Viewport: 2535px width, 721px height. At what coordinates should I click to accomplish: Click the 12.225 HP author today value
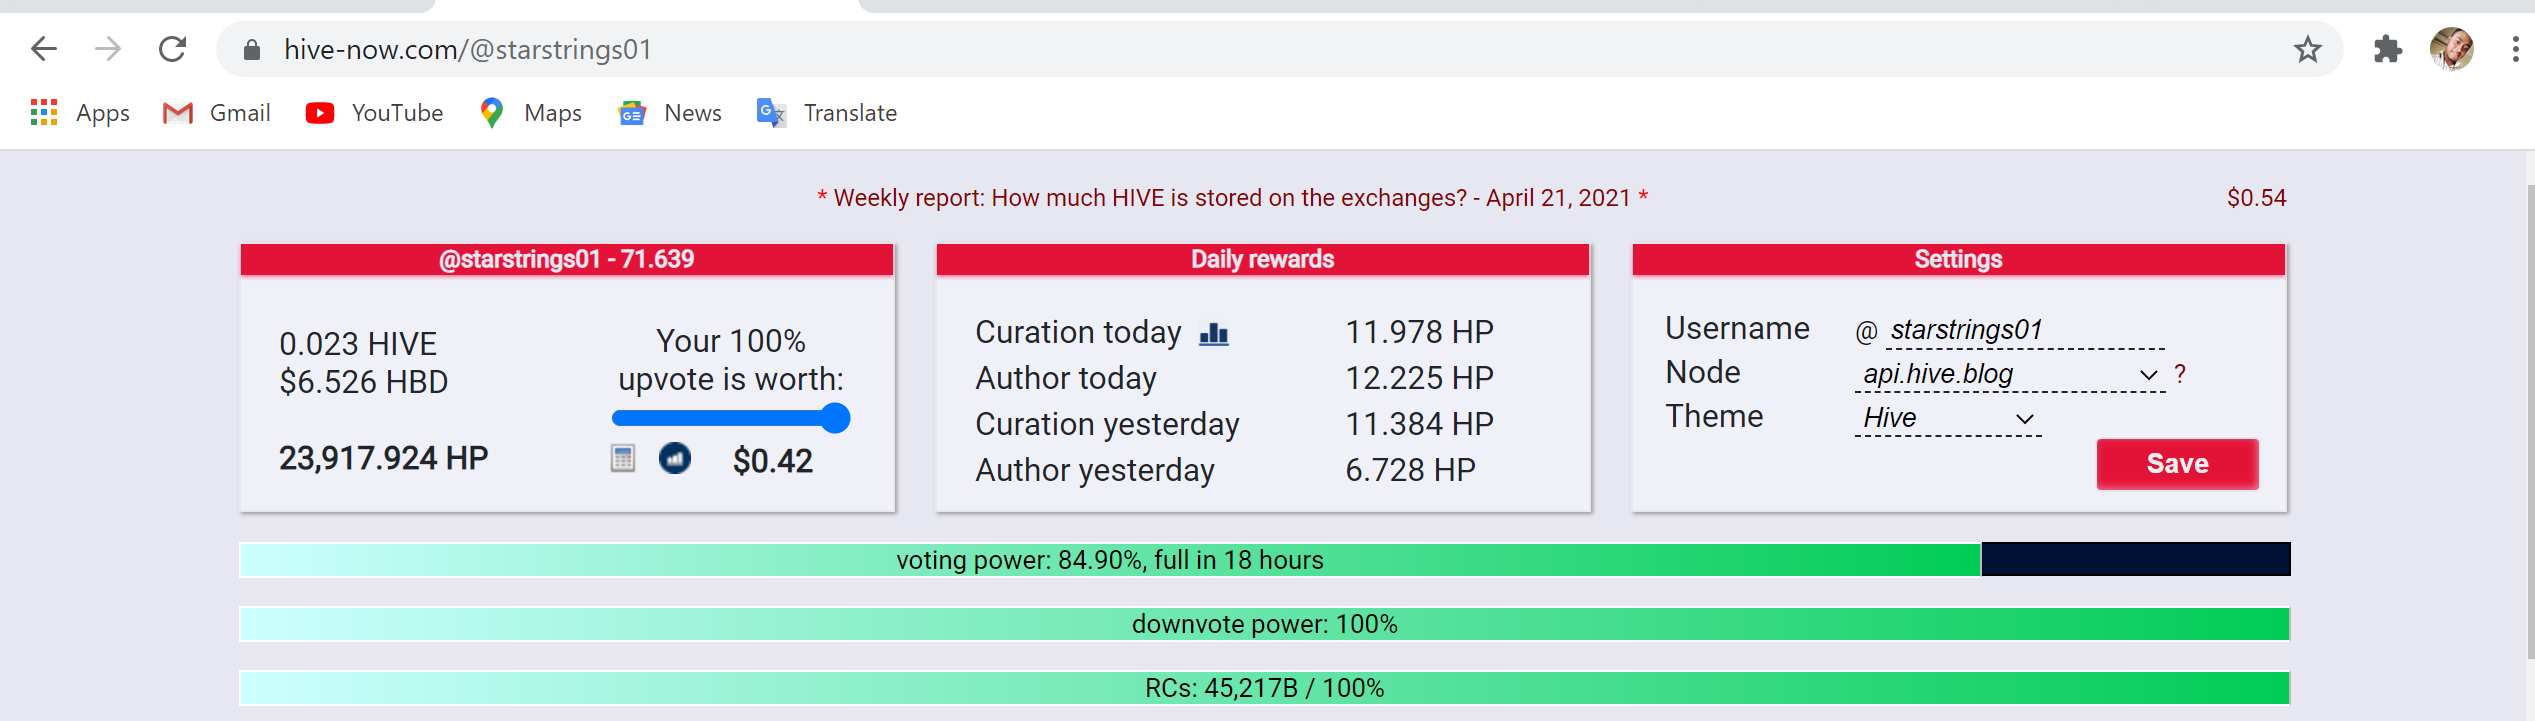(1419, 378)
